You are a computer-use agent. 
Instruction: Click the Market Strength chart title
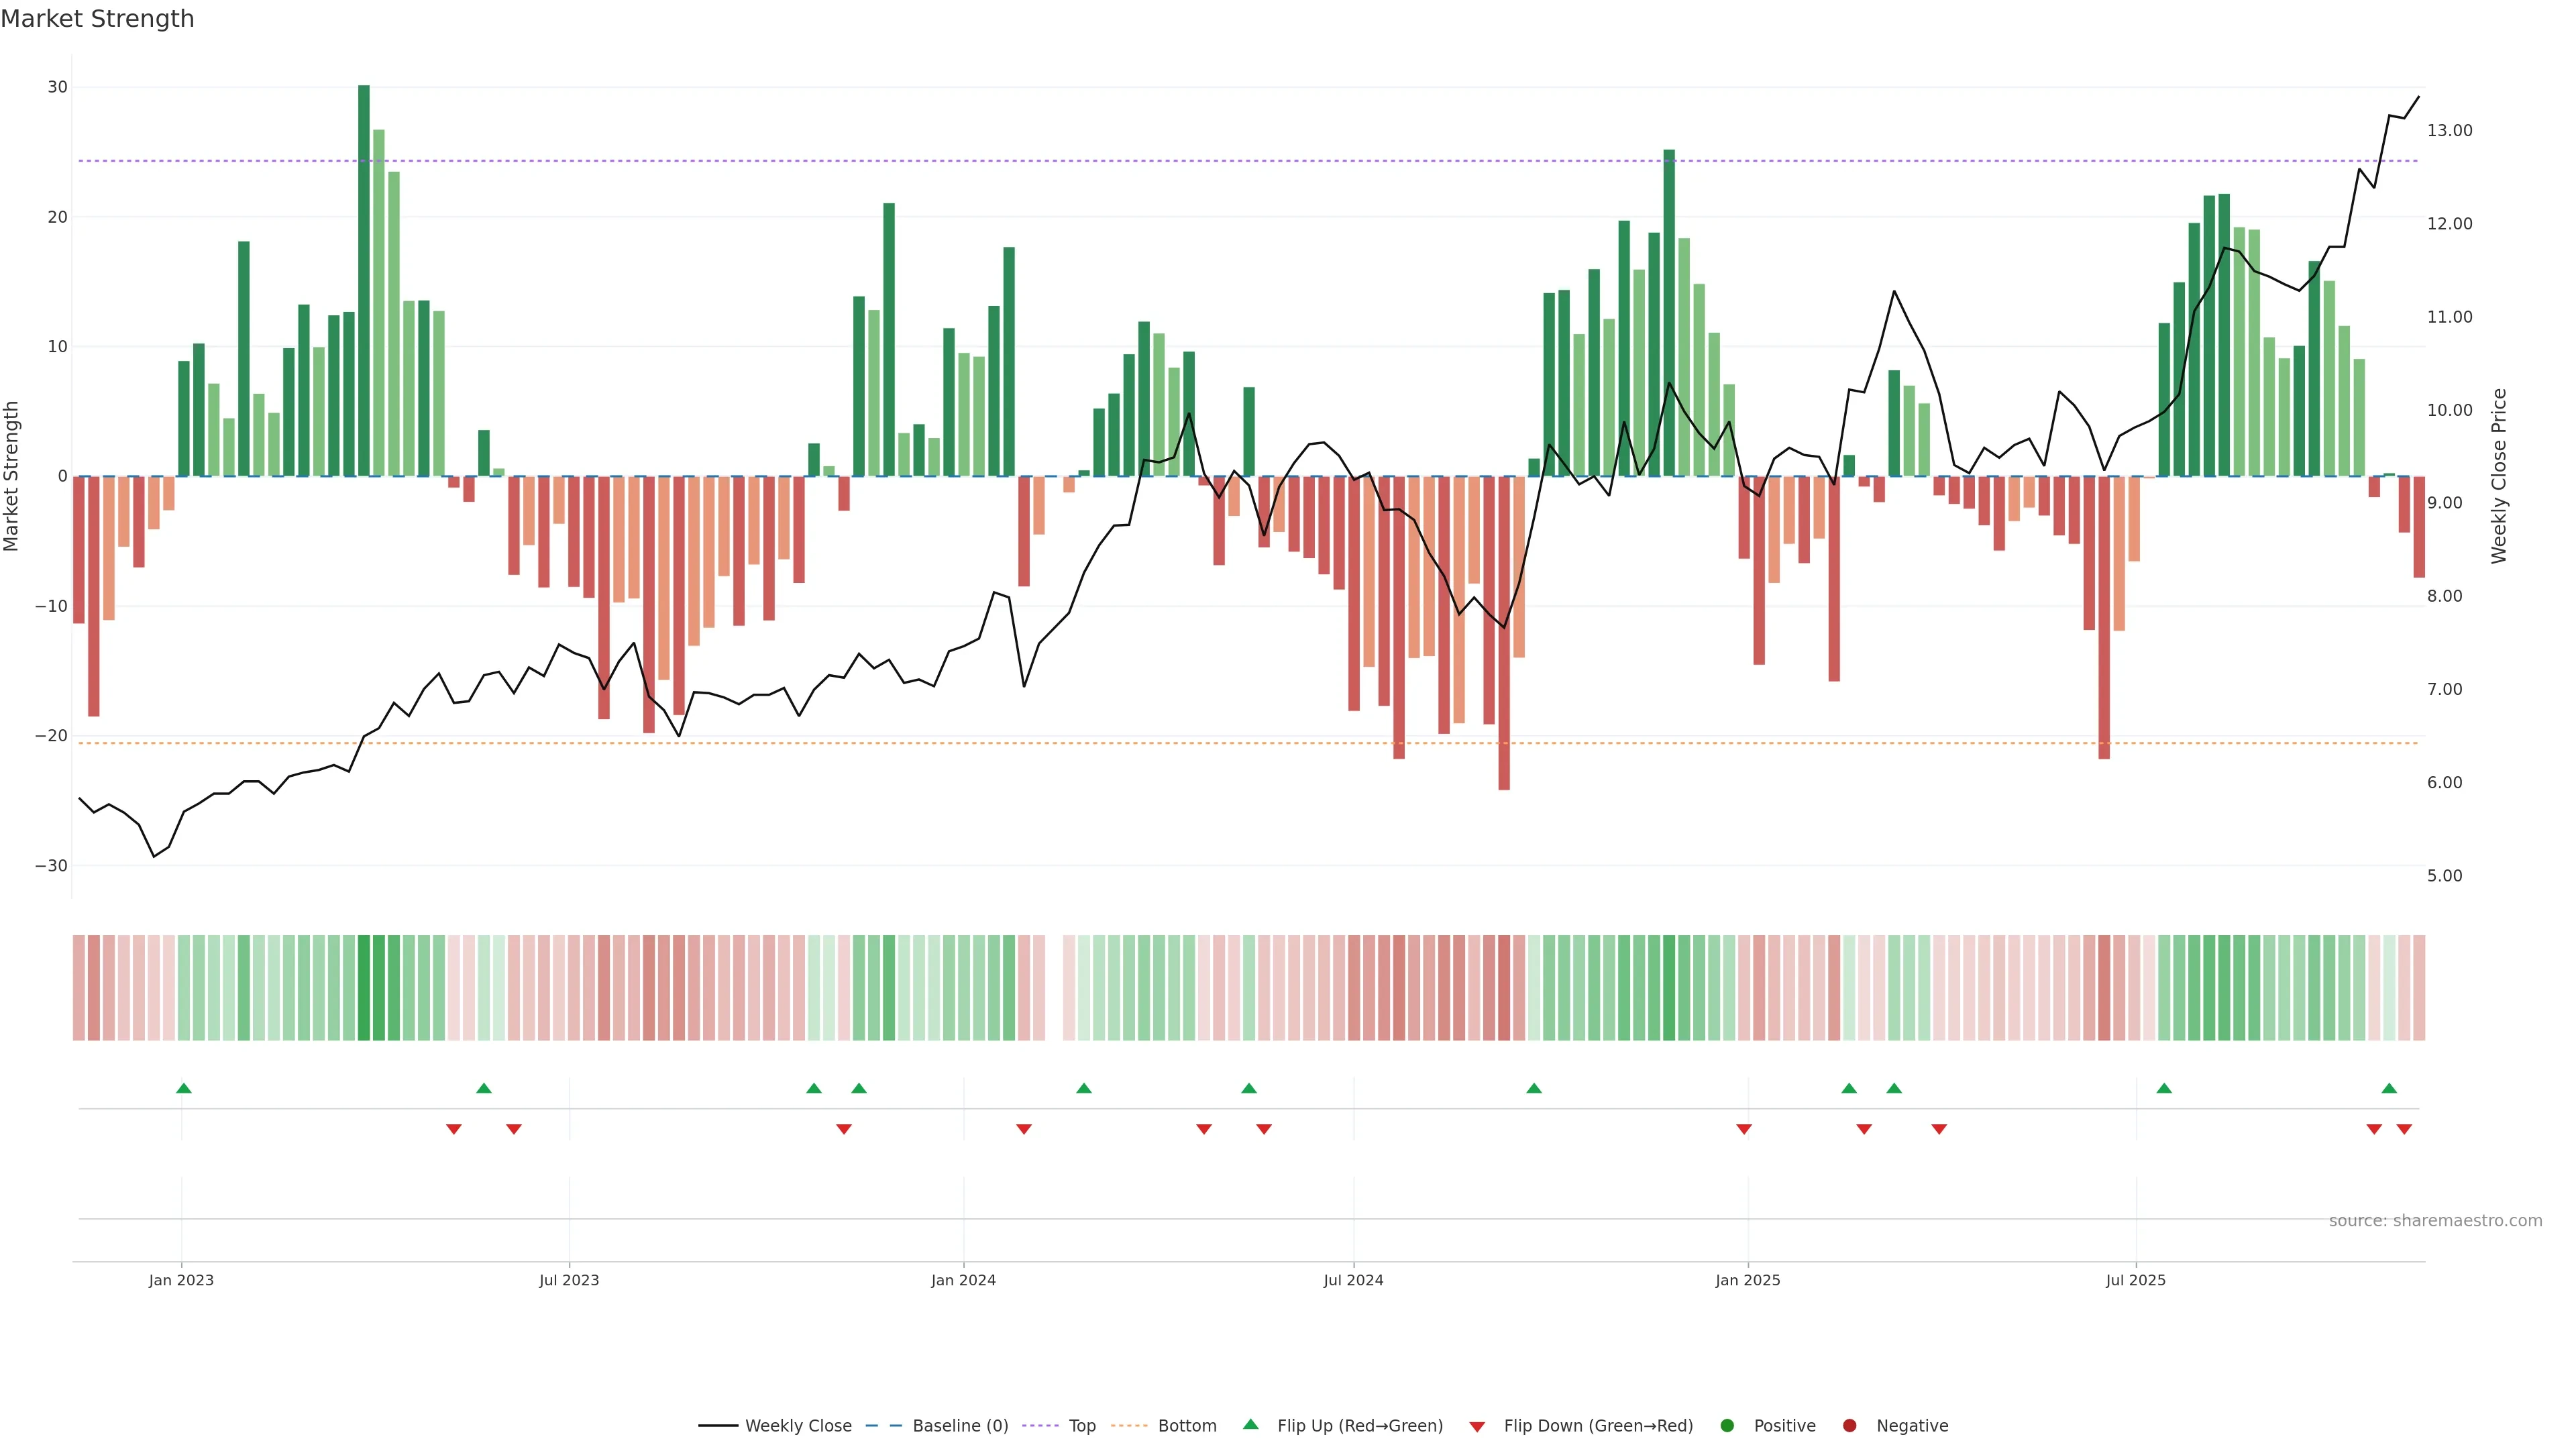point(97,19)
